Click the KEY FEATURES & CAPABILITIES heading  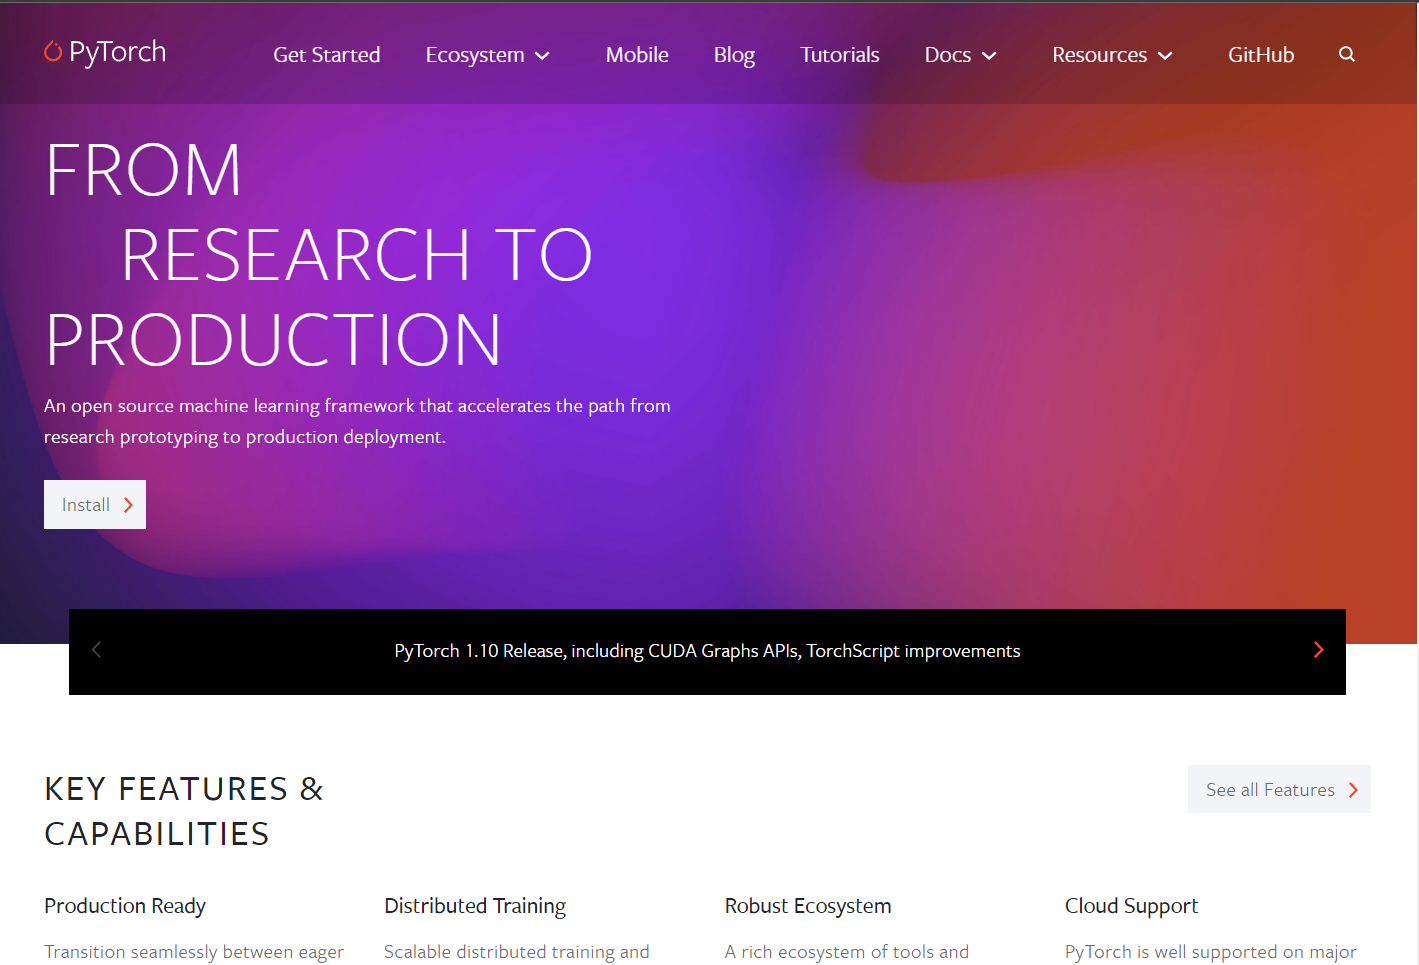pyautogui.click(x=184, y=811)
